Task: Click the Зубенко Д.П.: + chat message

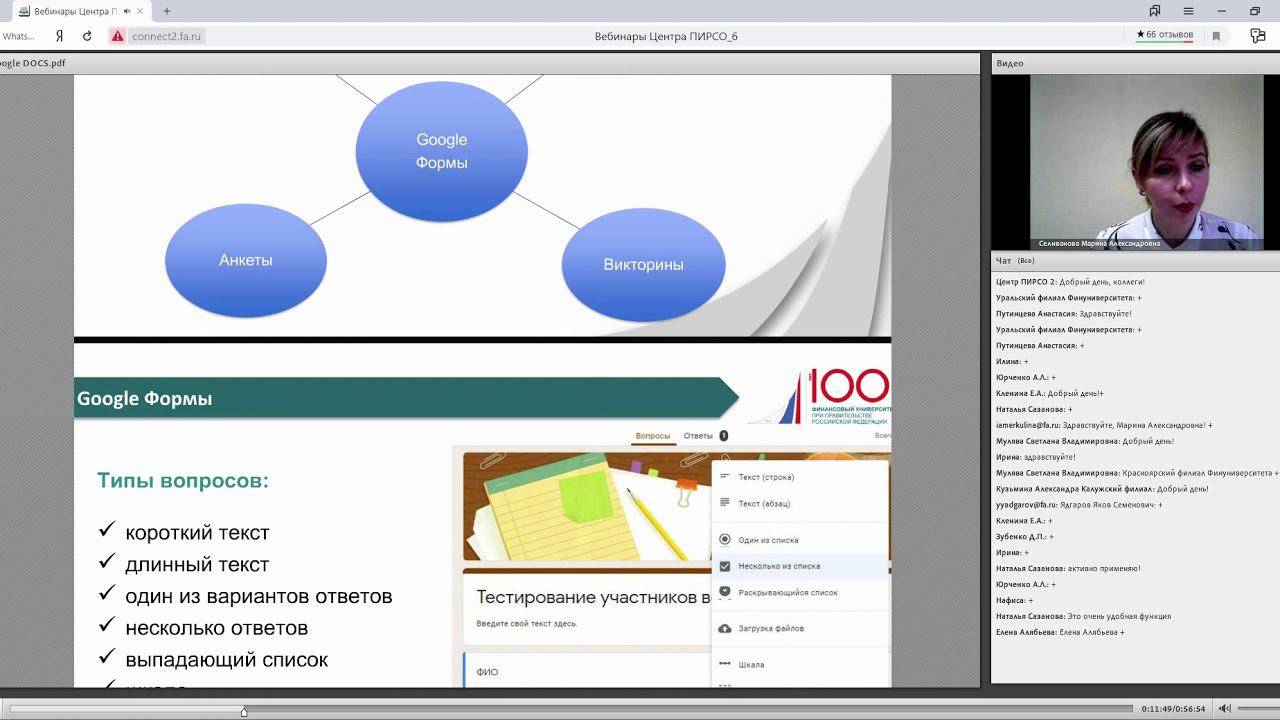Action: [1024, 537]
